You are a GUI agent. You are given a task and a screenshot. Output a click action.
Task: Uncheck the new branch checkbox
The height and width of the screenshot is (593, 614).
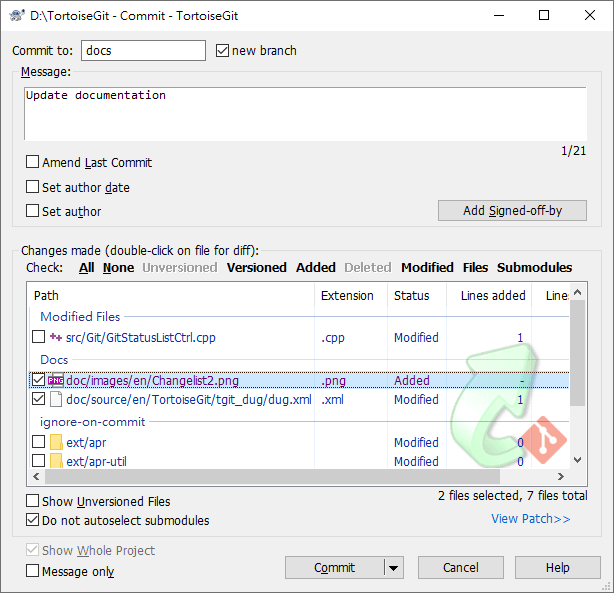222,51
